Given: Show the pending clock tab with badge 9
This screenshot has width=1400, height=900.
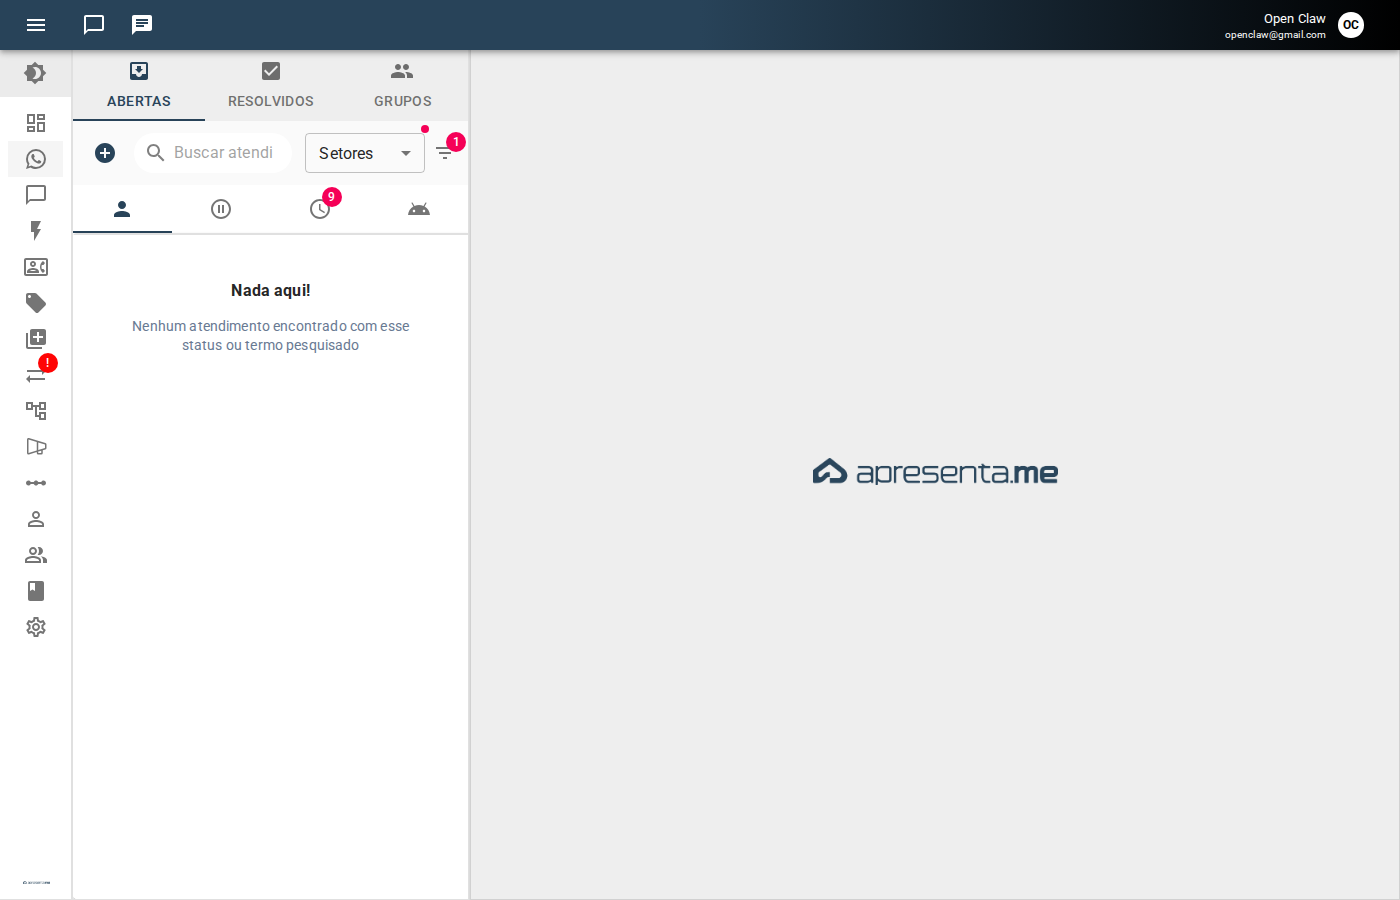Looking at the screenshot, I should tap(320, 209).
